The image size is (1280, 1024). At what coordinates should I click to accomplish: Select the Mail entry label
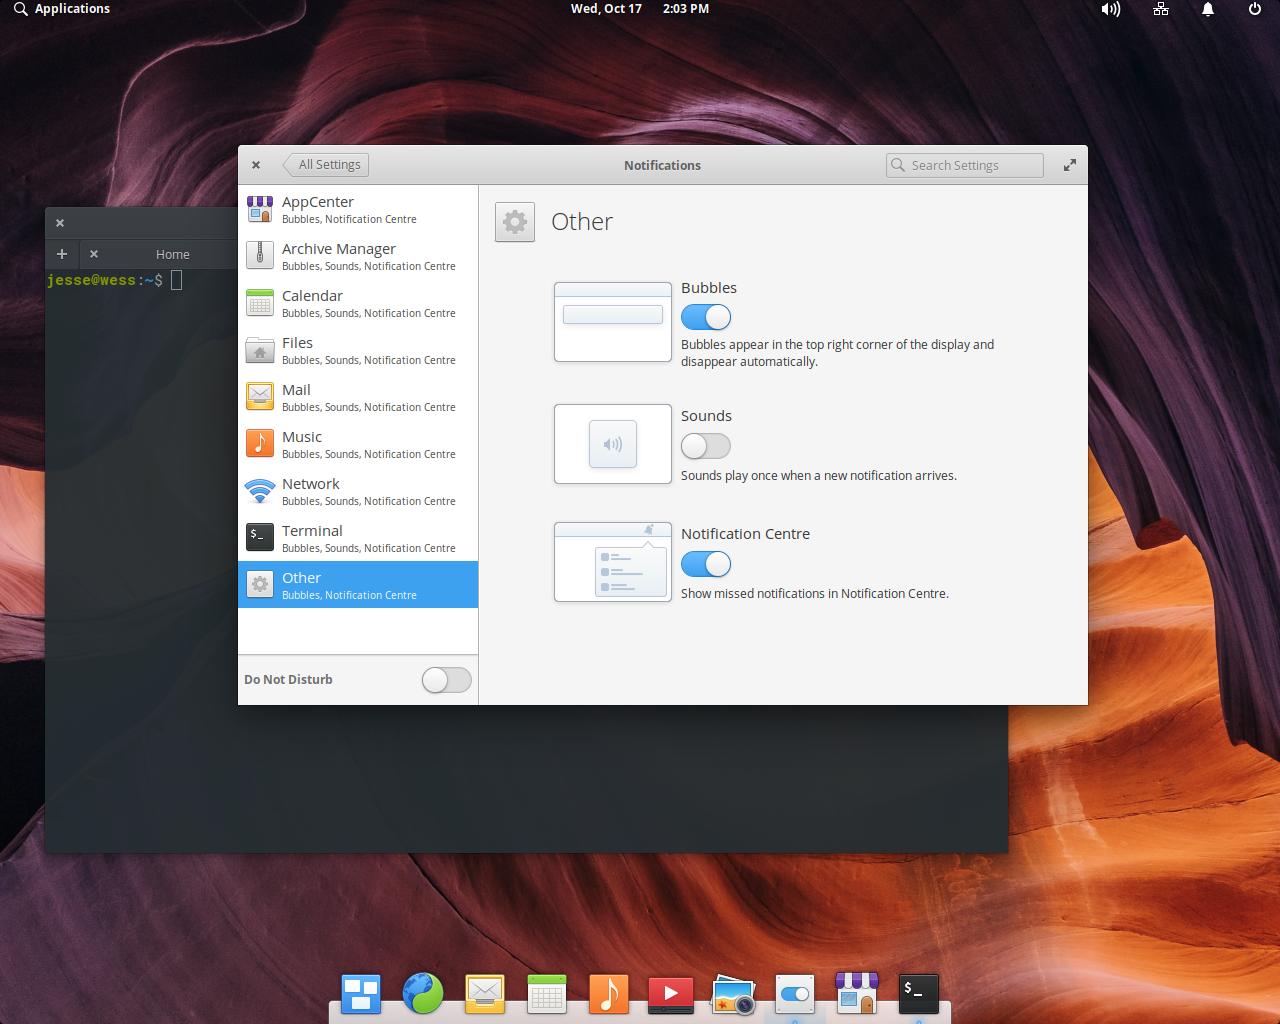pos(296,390)
